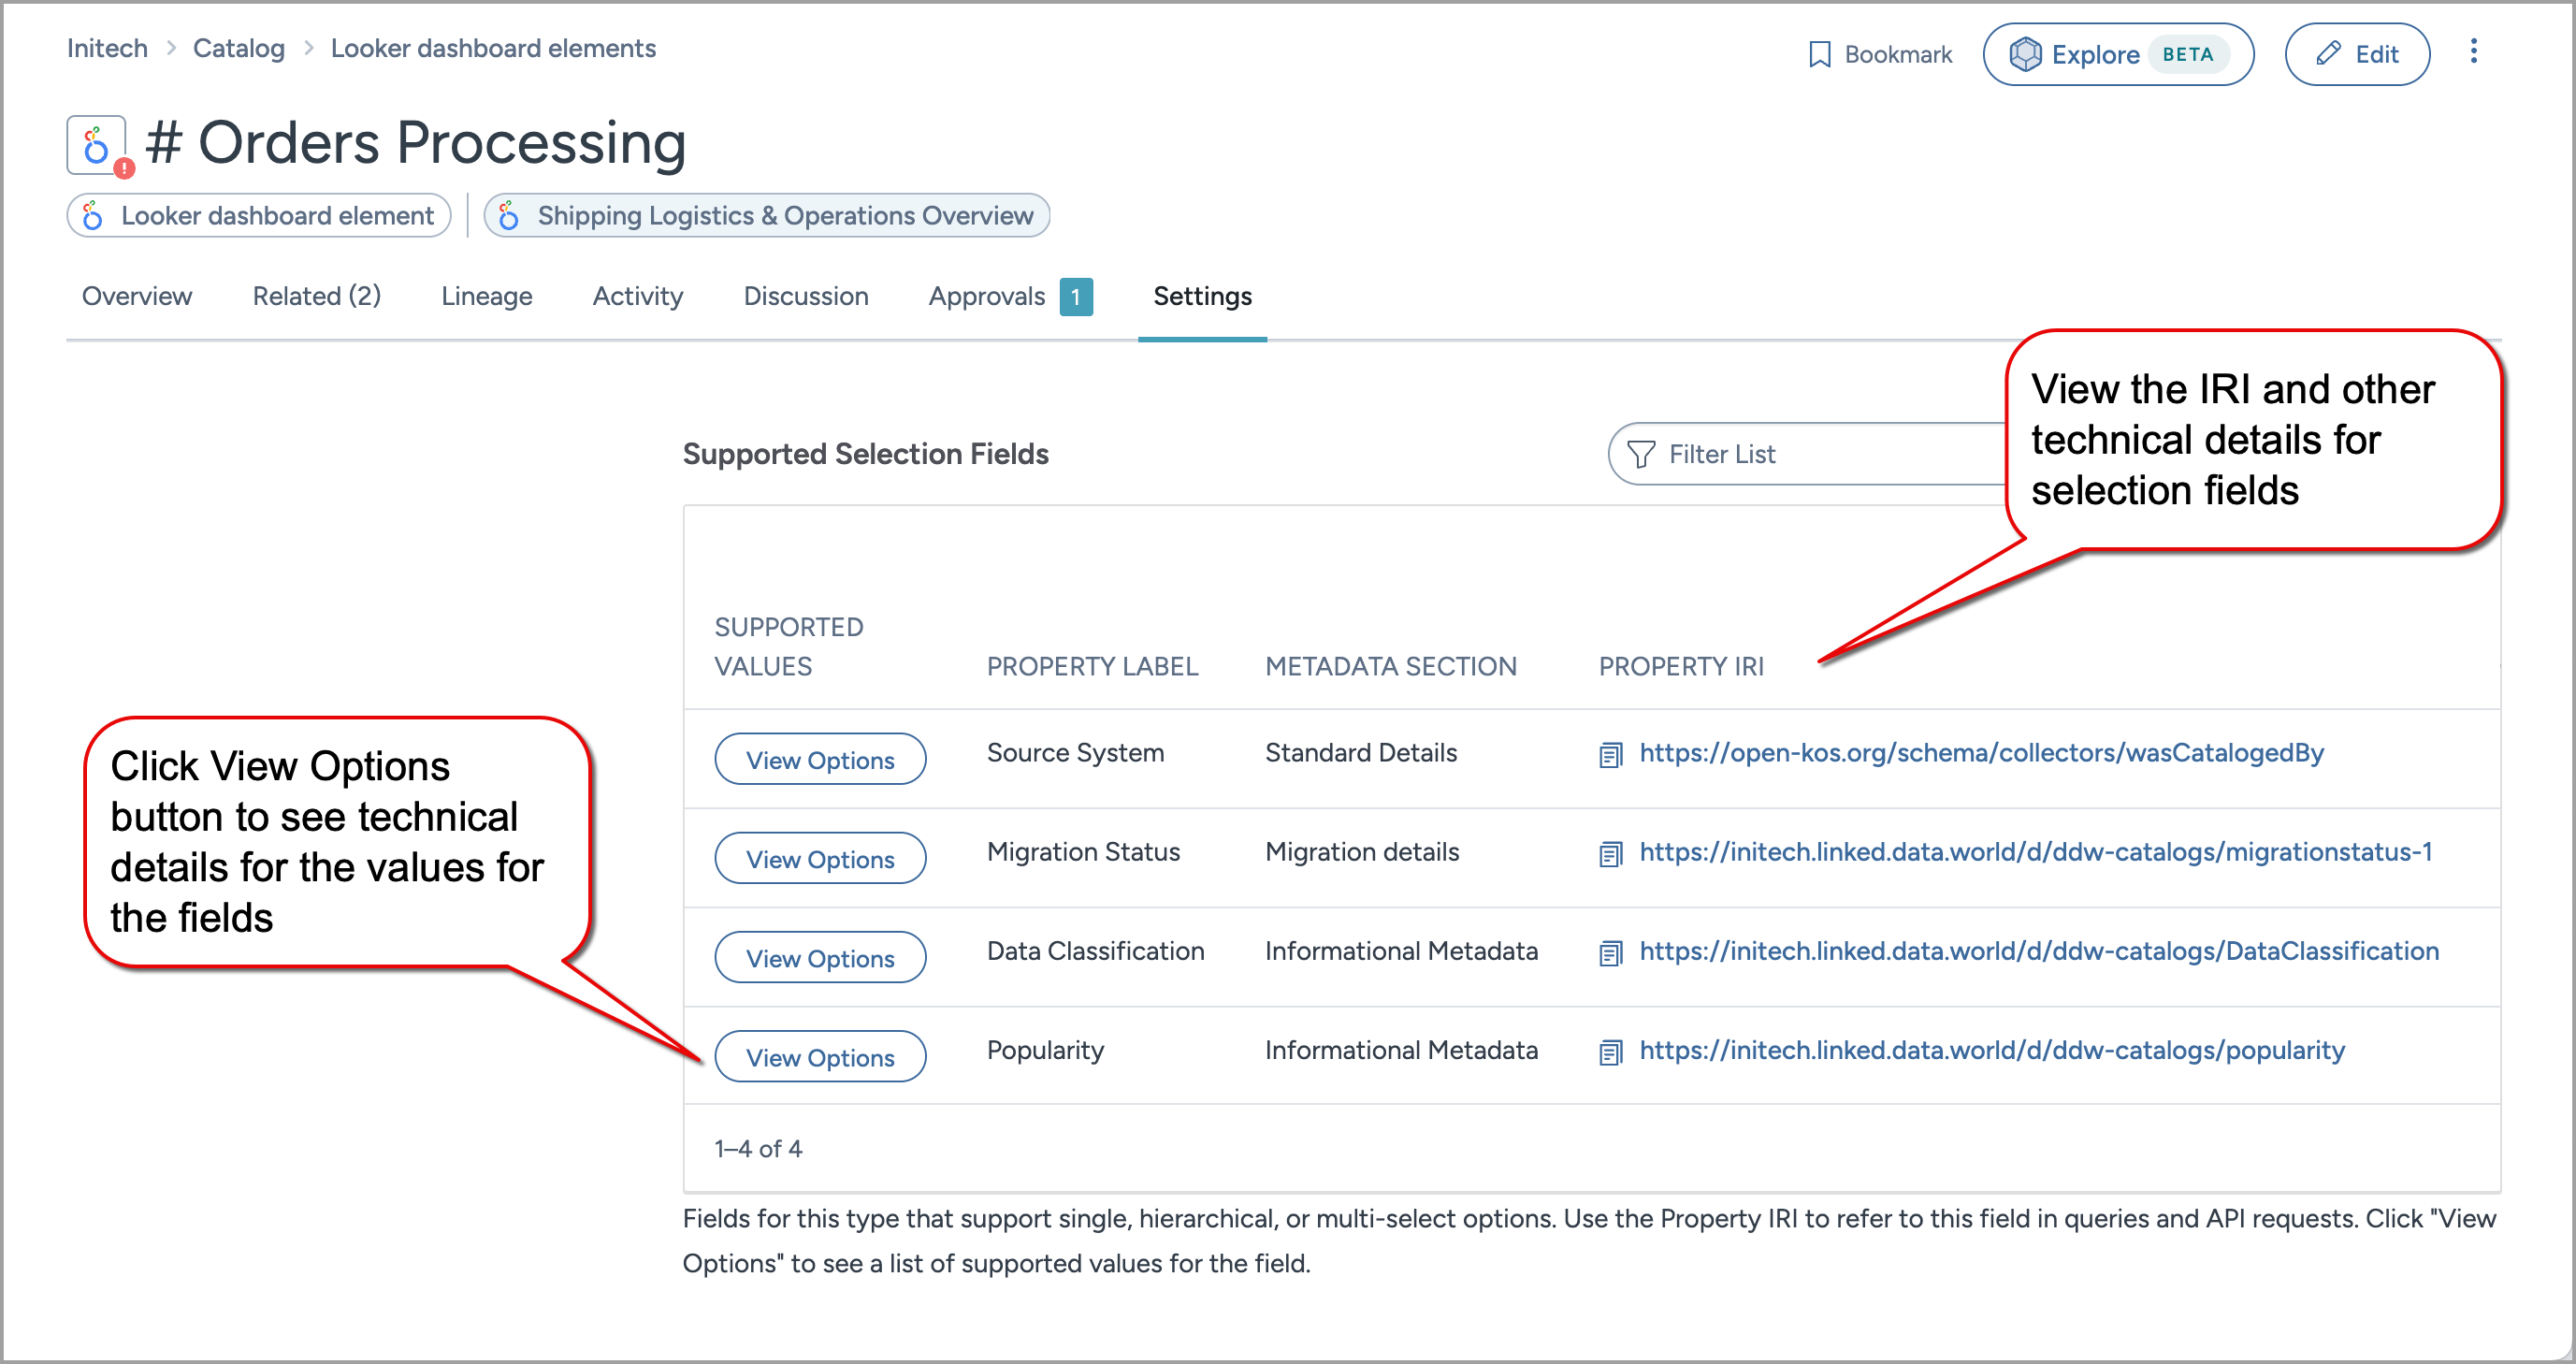This screenshot has width=2576, height=1364.
Task: Switch to the Overview tab
Action: tap(137, 296)
